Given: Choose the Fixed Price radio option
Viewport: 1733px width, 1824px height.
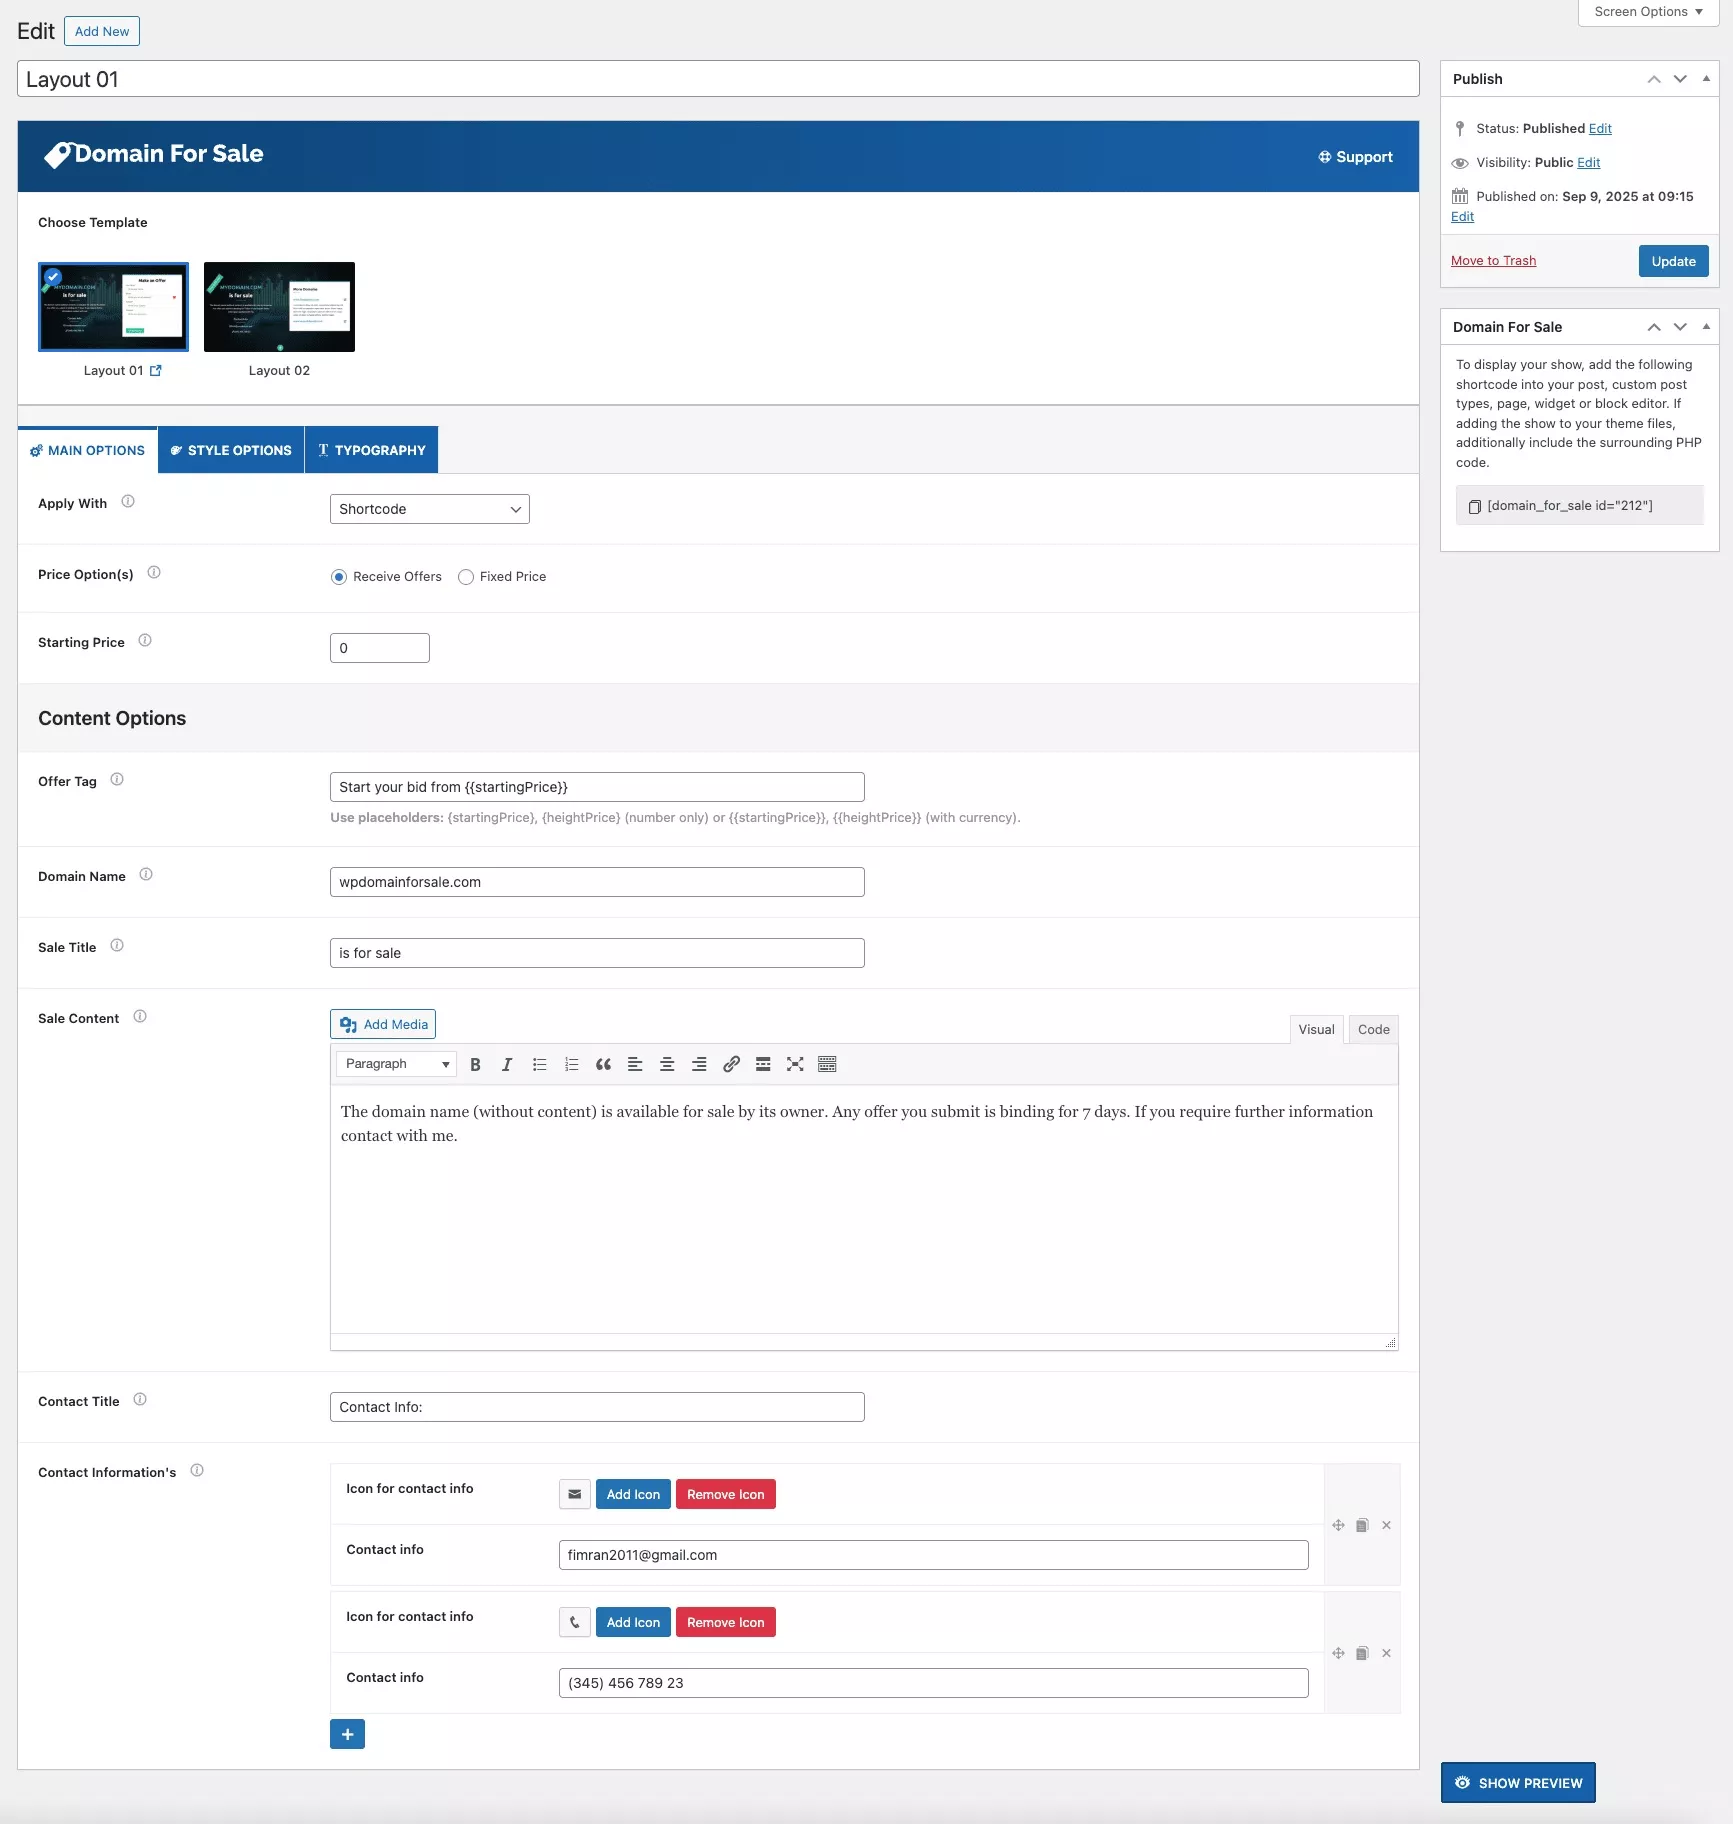Looking at the screenshot, I should coord(466,577).
